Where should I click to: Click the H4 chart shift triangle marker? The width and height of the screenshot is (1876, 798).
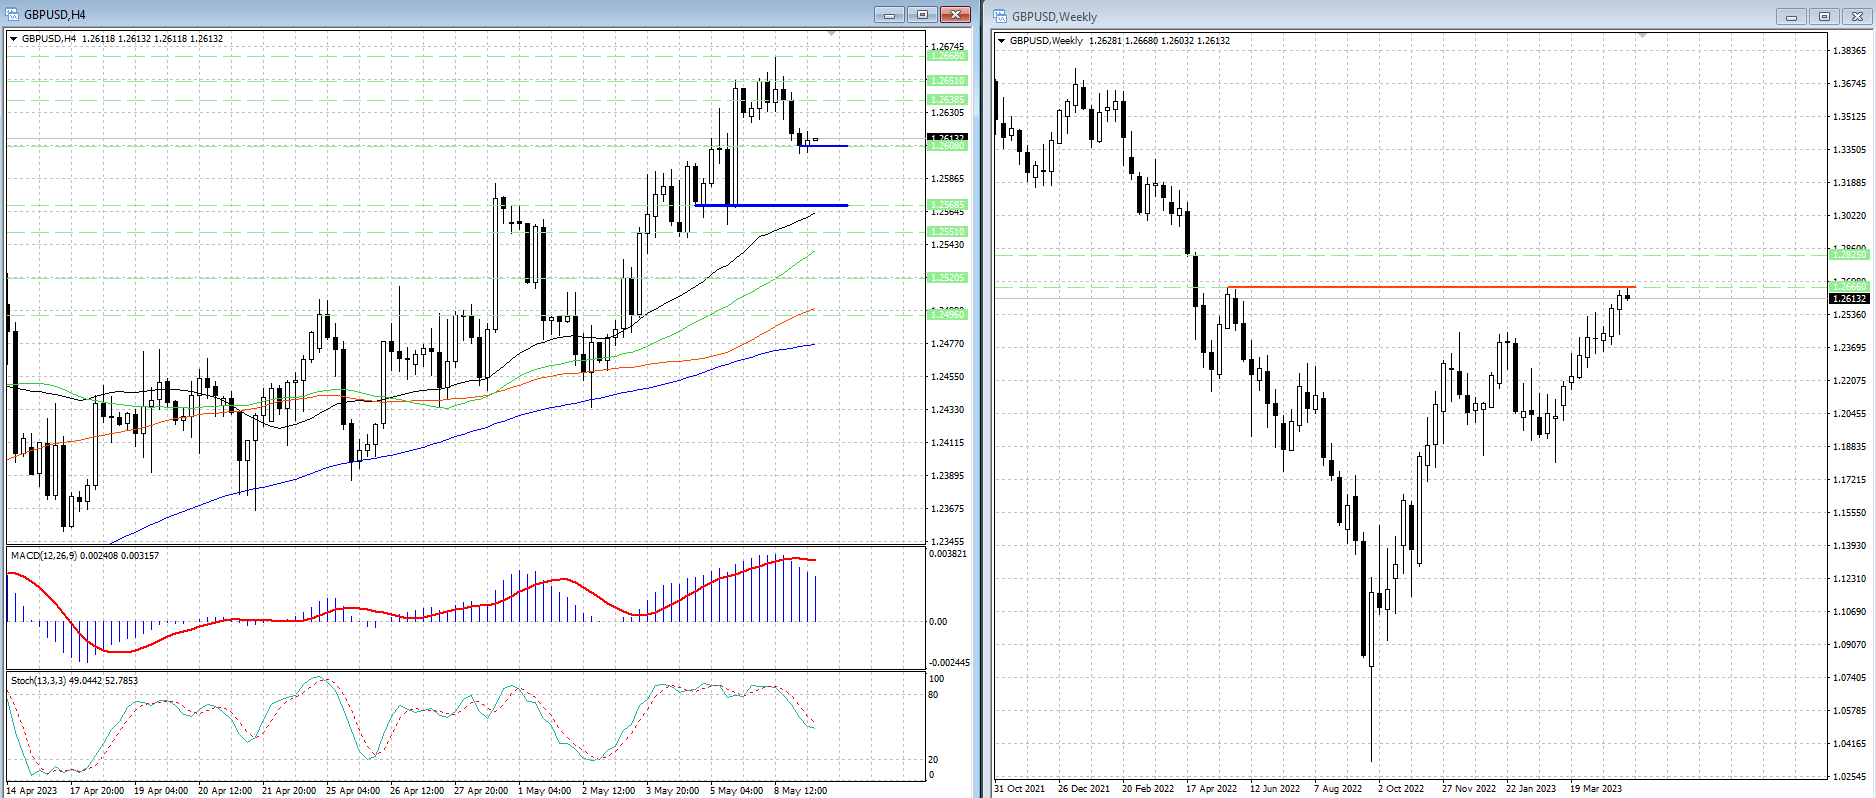(x=831, y=34)
